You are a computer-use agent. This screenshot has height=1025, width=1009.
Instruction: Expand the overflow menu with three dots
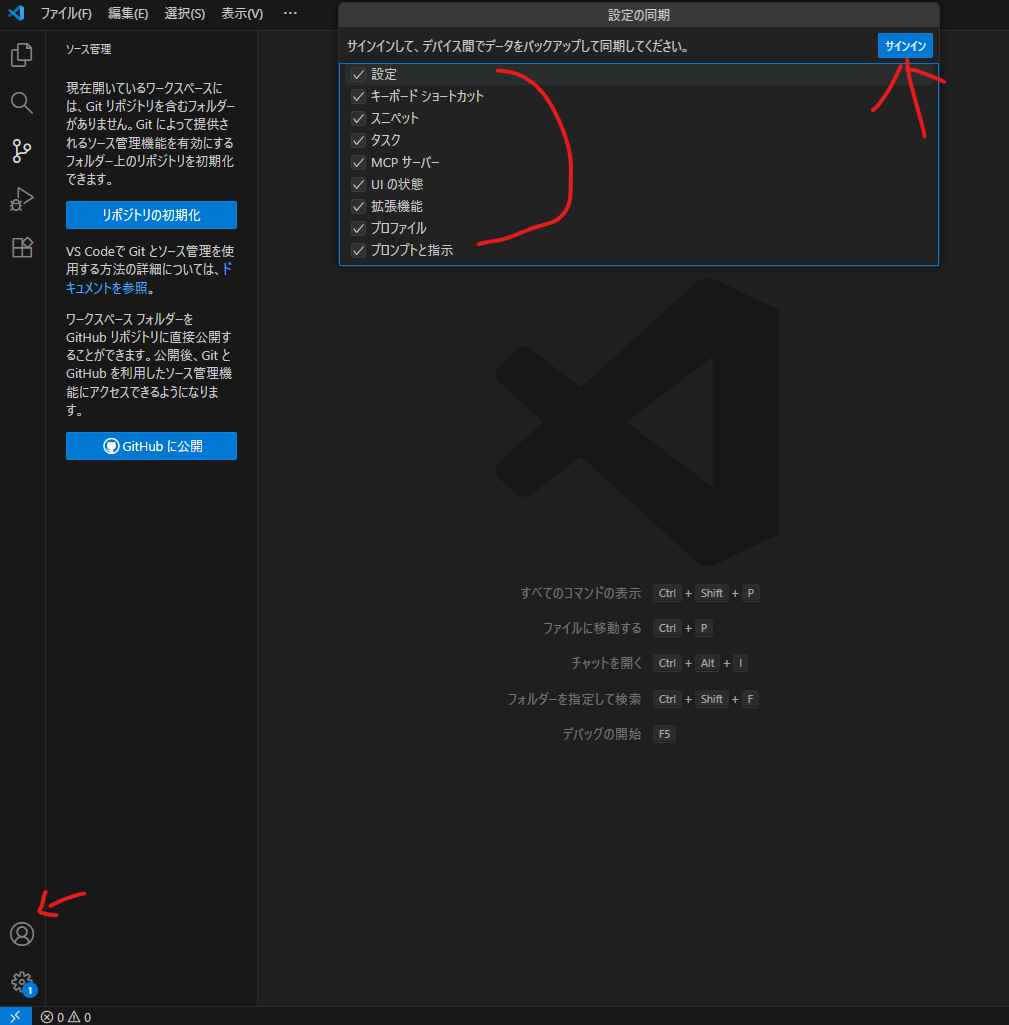[290, 14]
